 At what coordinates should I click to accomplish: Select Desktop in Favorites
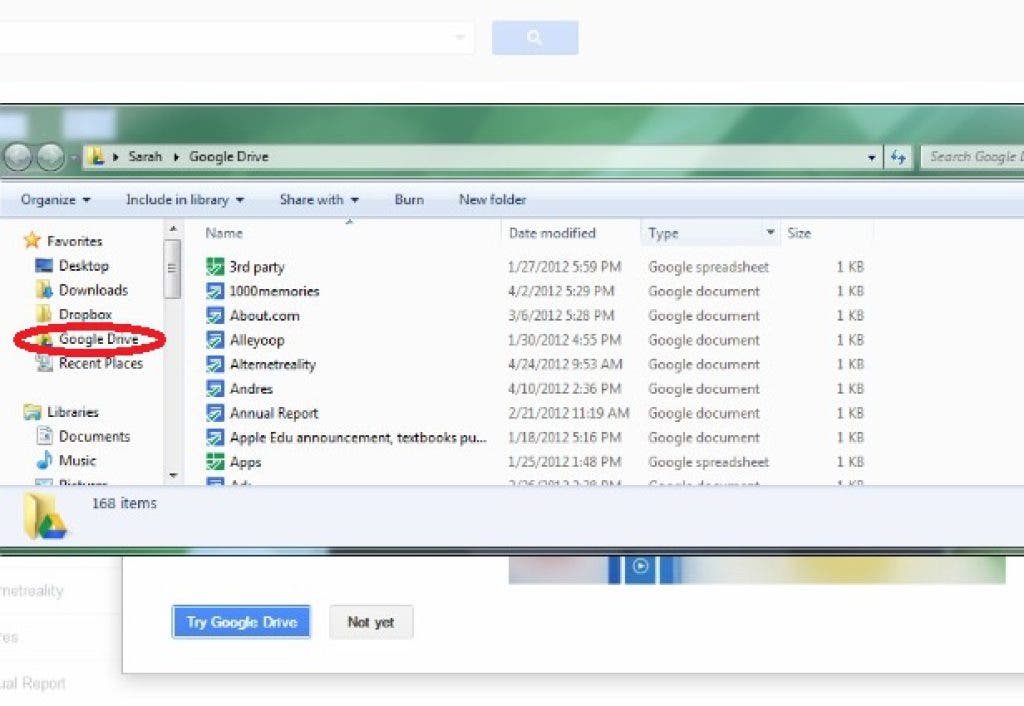tap(84, 266)
